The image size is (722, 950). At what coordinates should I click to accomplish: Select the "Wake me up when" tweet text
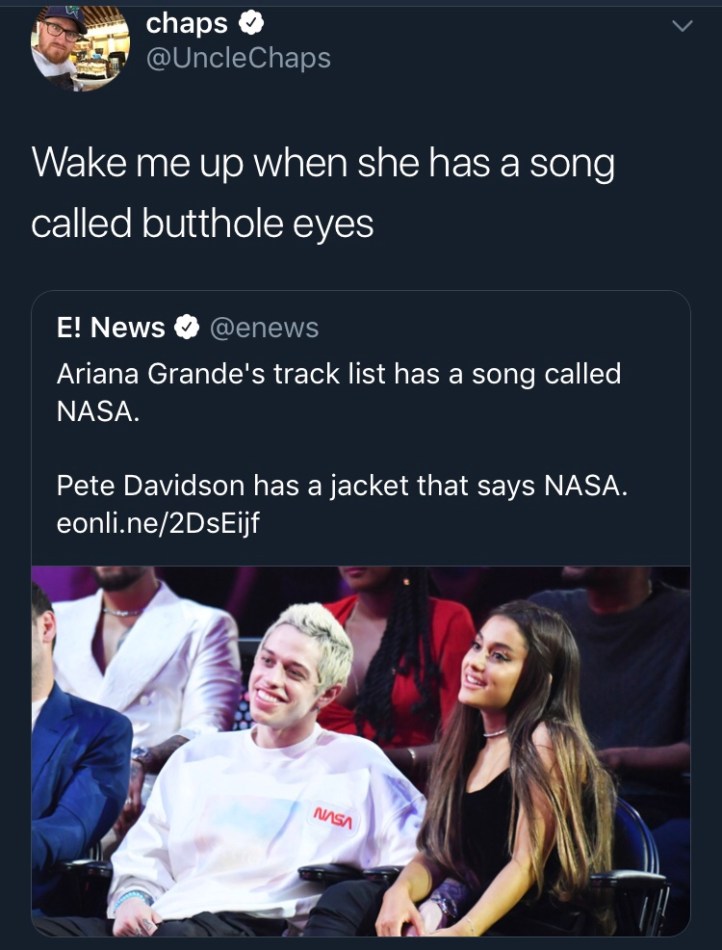[x=323, y=194]
